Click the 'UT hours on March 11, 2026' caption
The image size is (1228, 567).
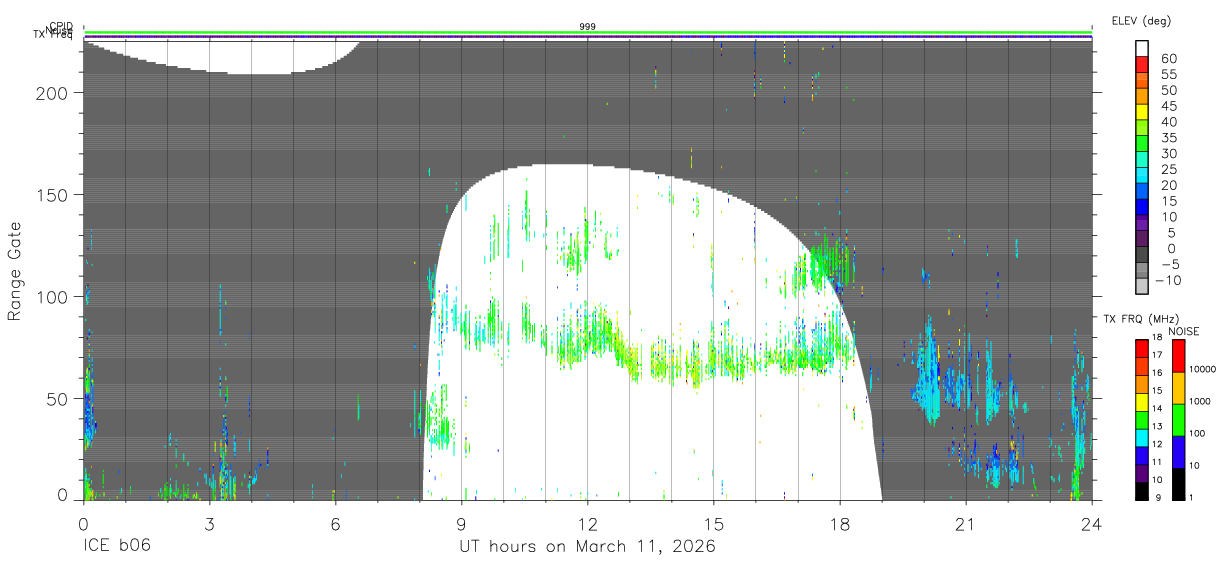click(587, 548)
